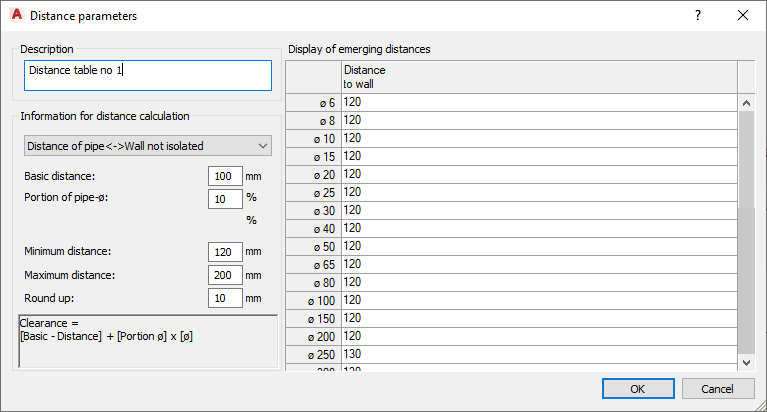The height and width of the screenshot is (412, 767).
Task: Click the Maximum distance input field
Action: (x=225, y=275)
